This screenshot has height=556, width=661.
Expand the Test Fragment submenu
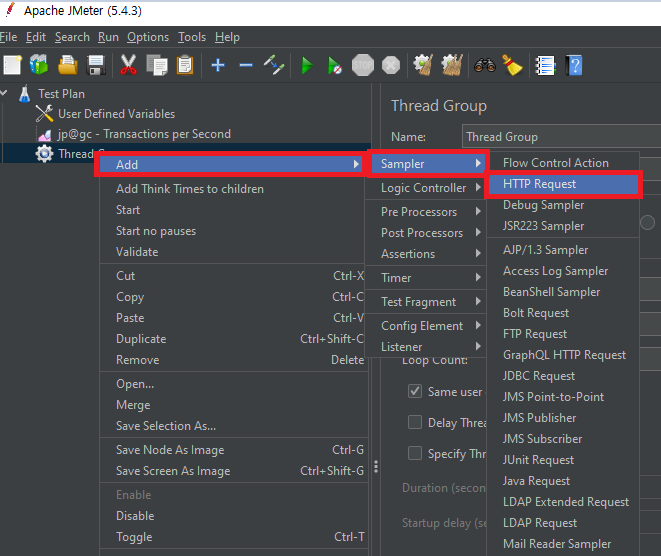pyautogui.click(x=426, y=302)
